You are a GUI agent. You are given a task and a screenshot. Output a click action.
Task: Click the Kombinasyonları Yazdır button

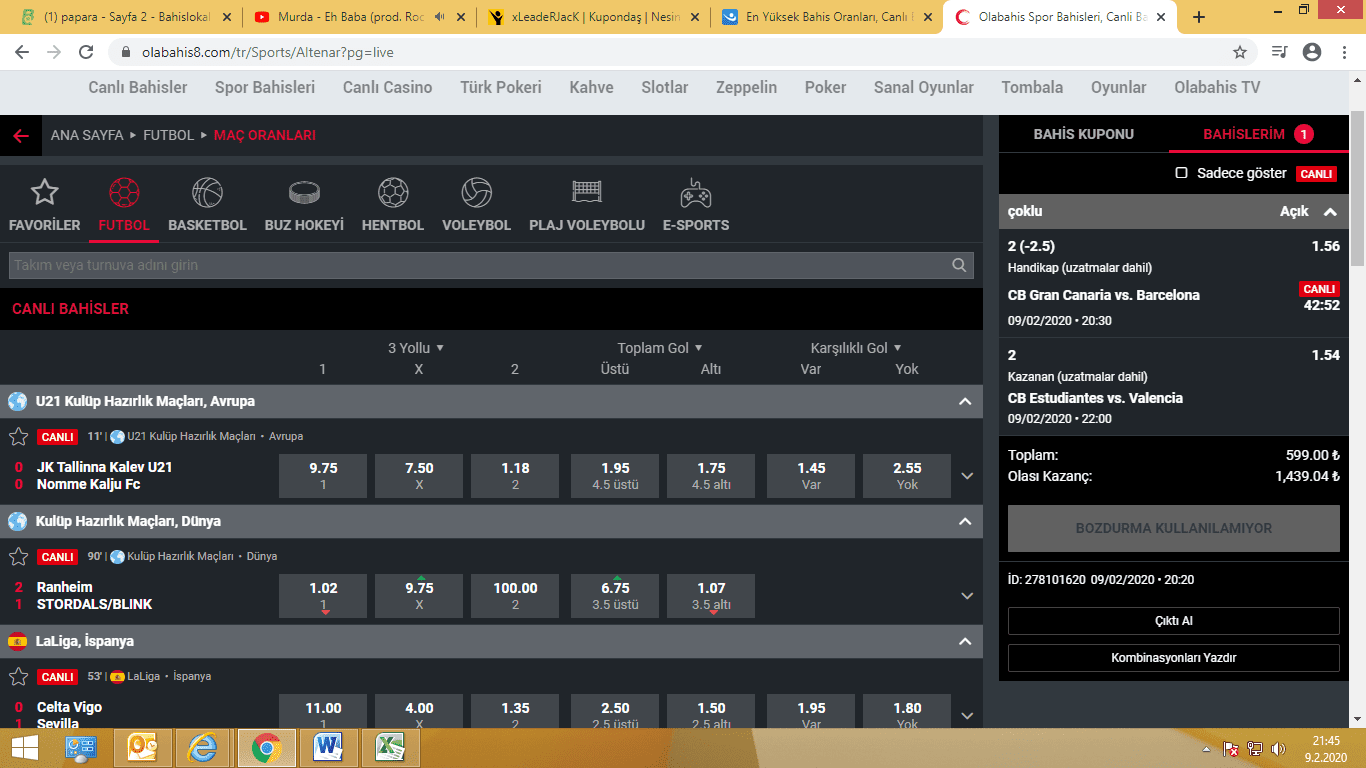pos(1173,658)
